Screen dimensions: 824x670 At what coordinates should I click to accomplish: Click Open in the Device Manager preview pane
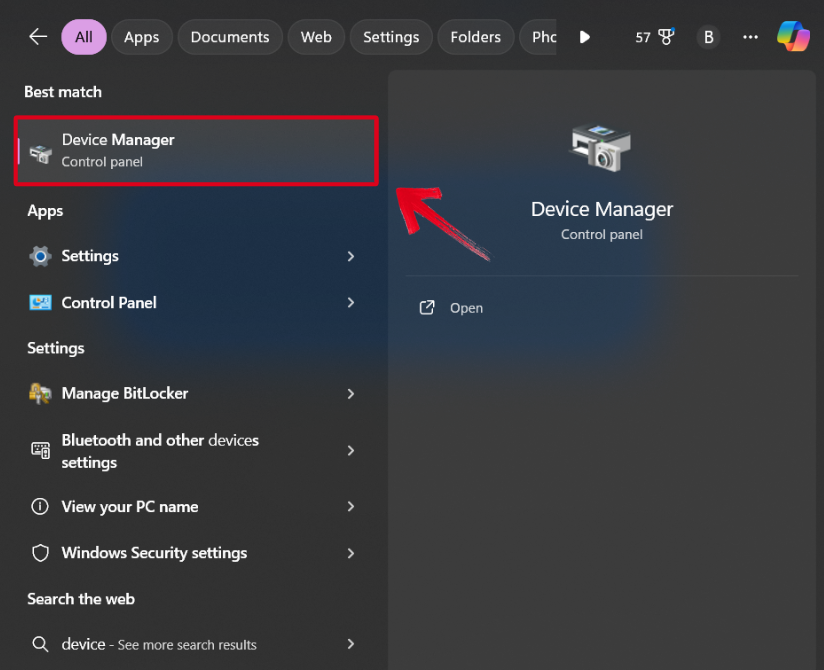pyautogui.click(x=466, y=308)
